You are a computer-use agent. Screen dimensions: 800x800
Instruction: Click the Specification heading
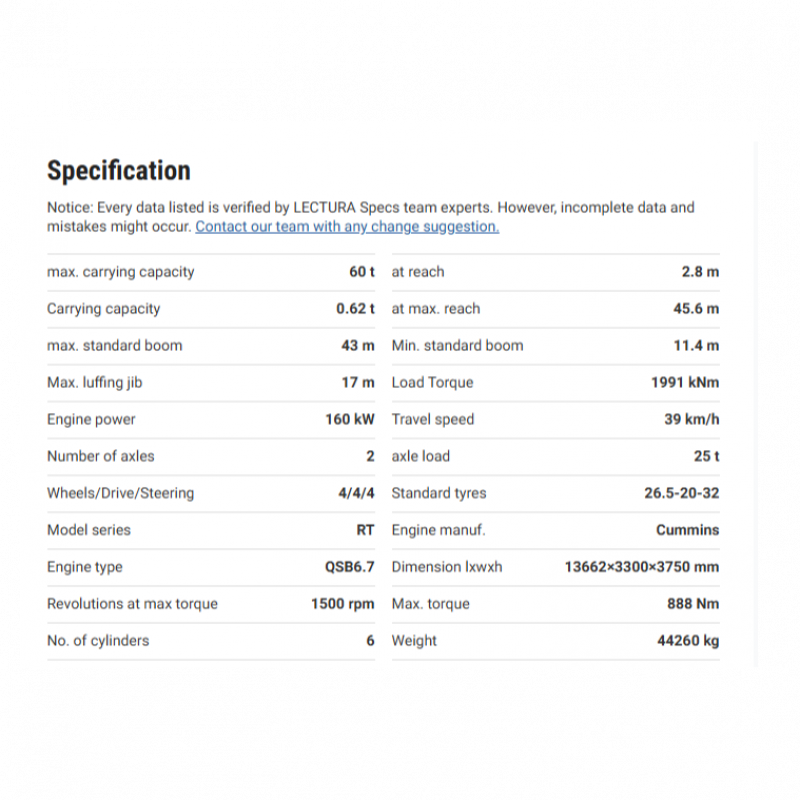pos(119,171)
